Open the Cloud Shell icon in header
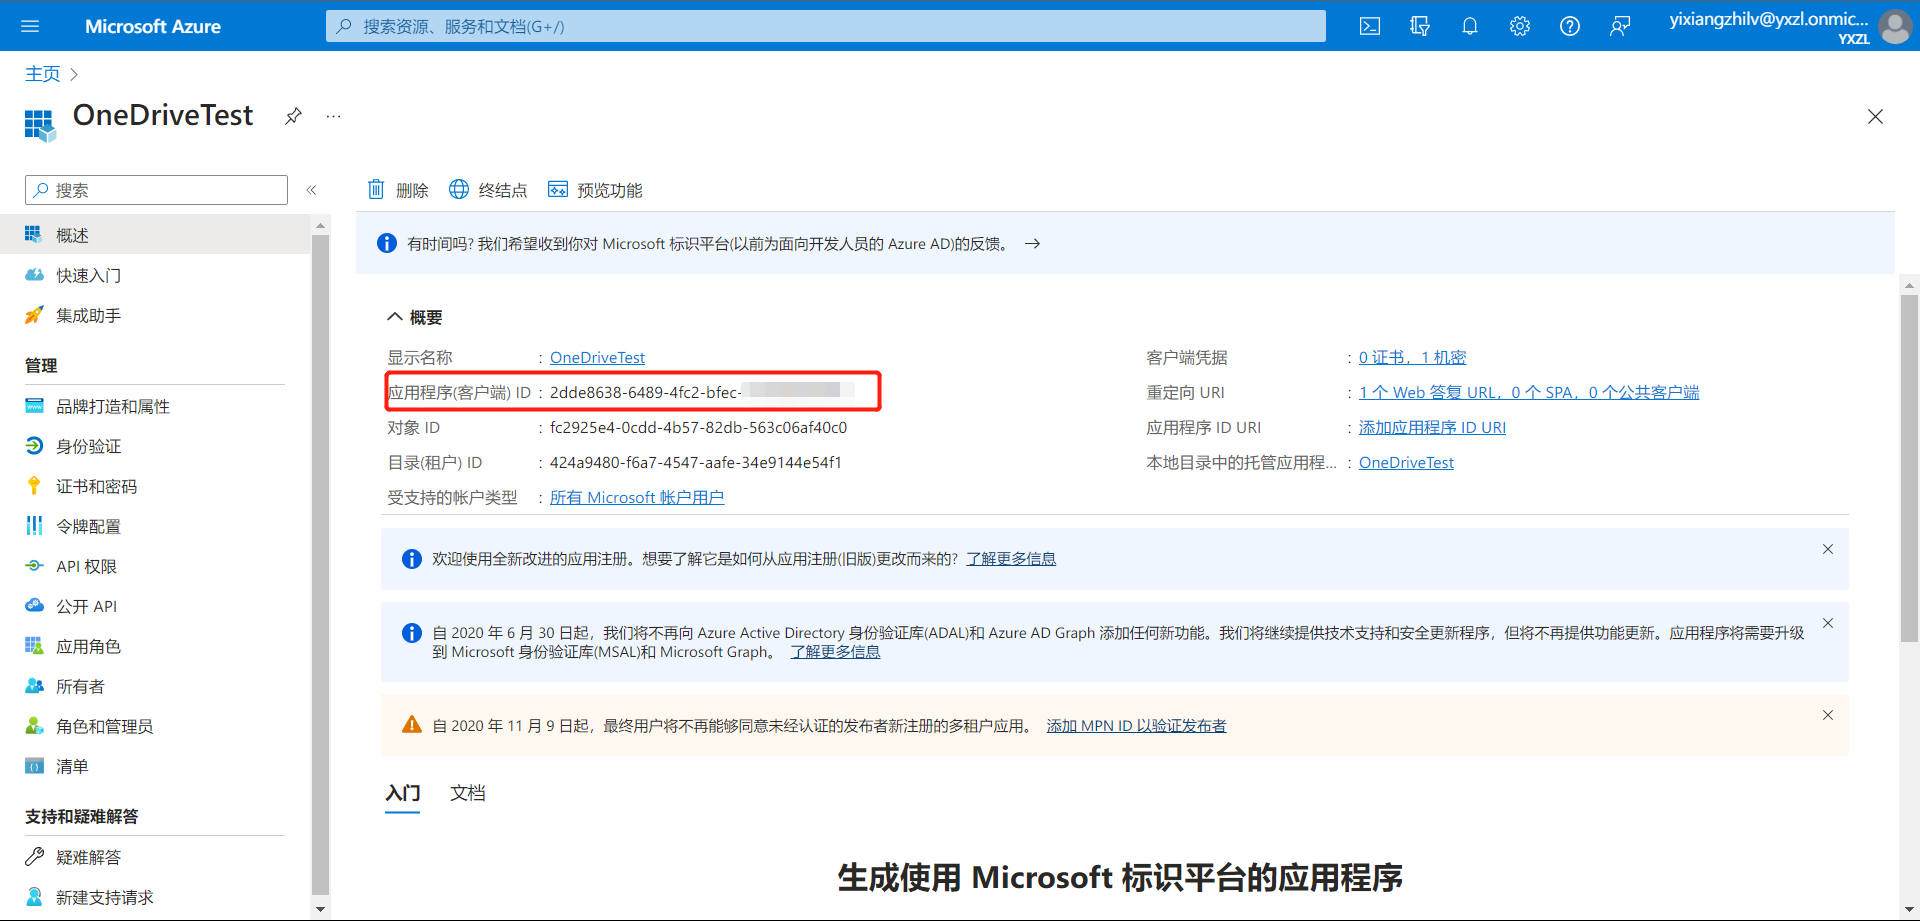The height and width of the screenshot is (921, 1920). point(1370,26)
